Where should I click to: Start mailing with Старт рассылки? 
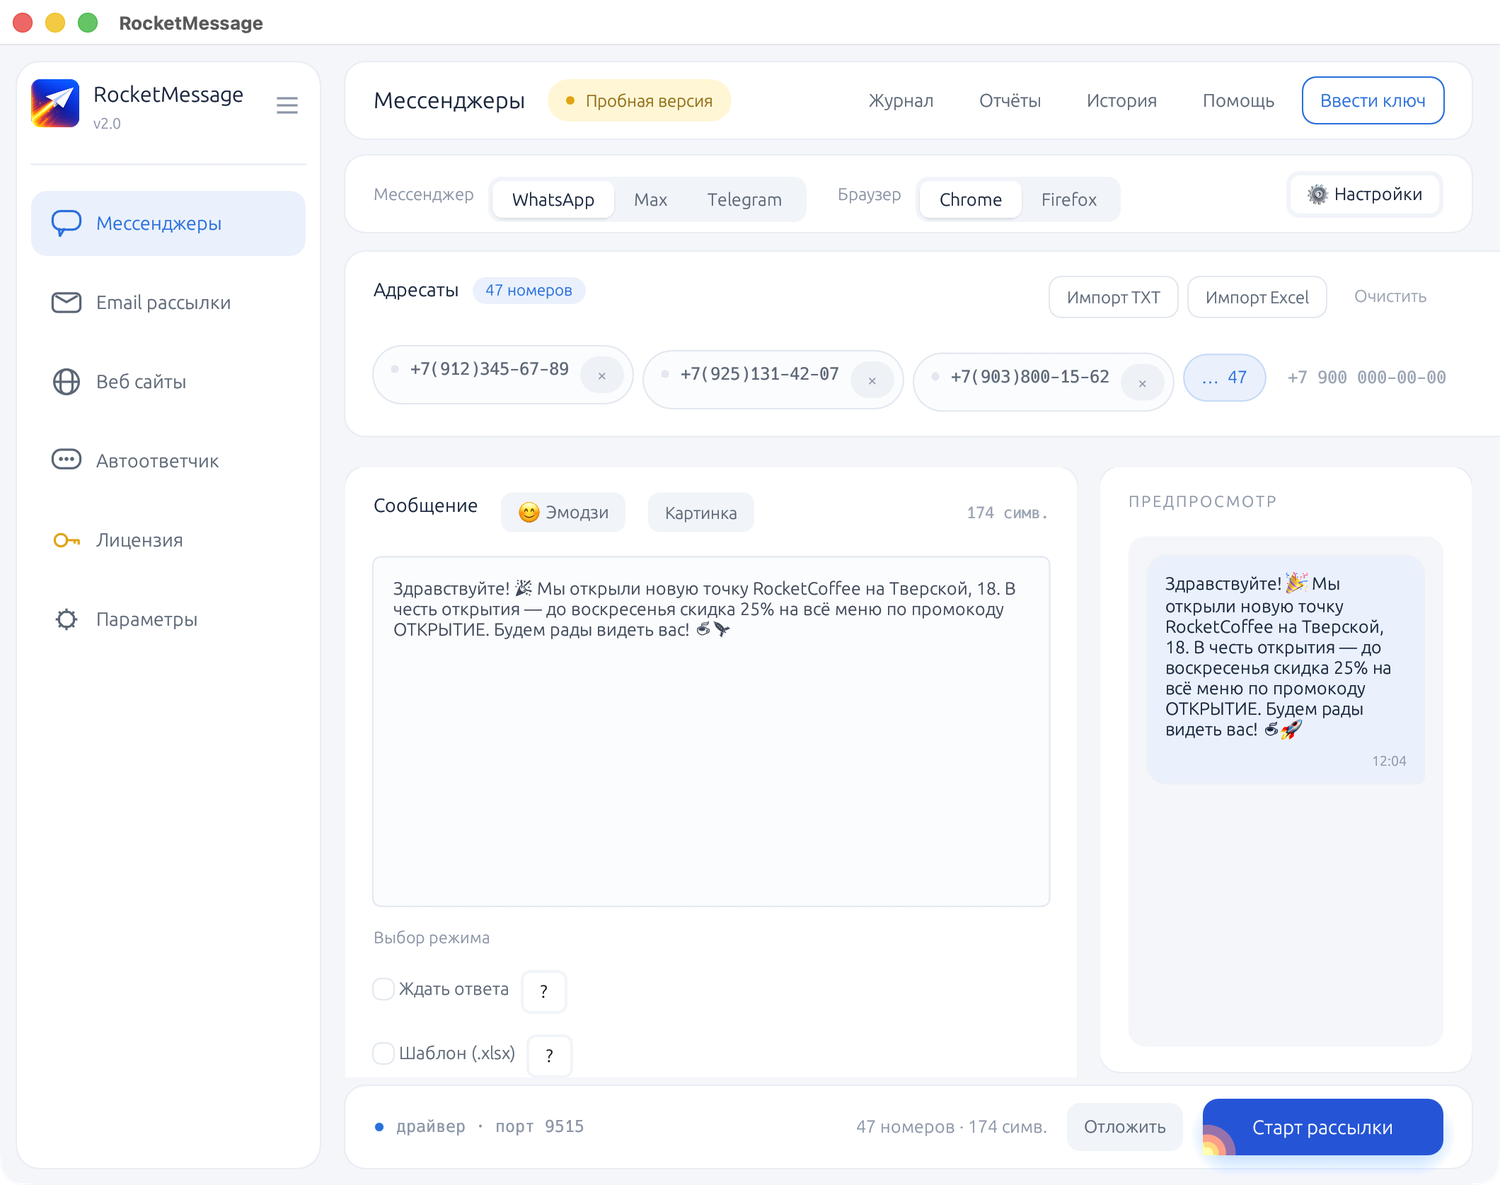(1322, 1127)
